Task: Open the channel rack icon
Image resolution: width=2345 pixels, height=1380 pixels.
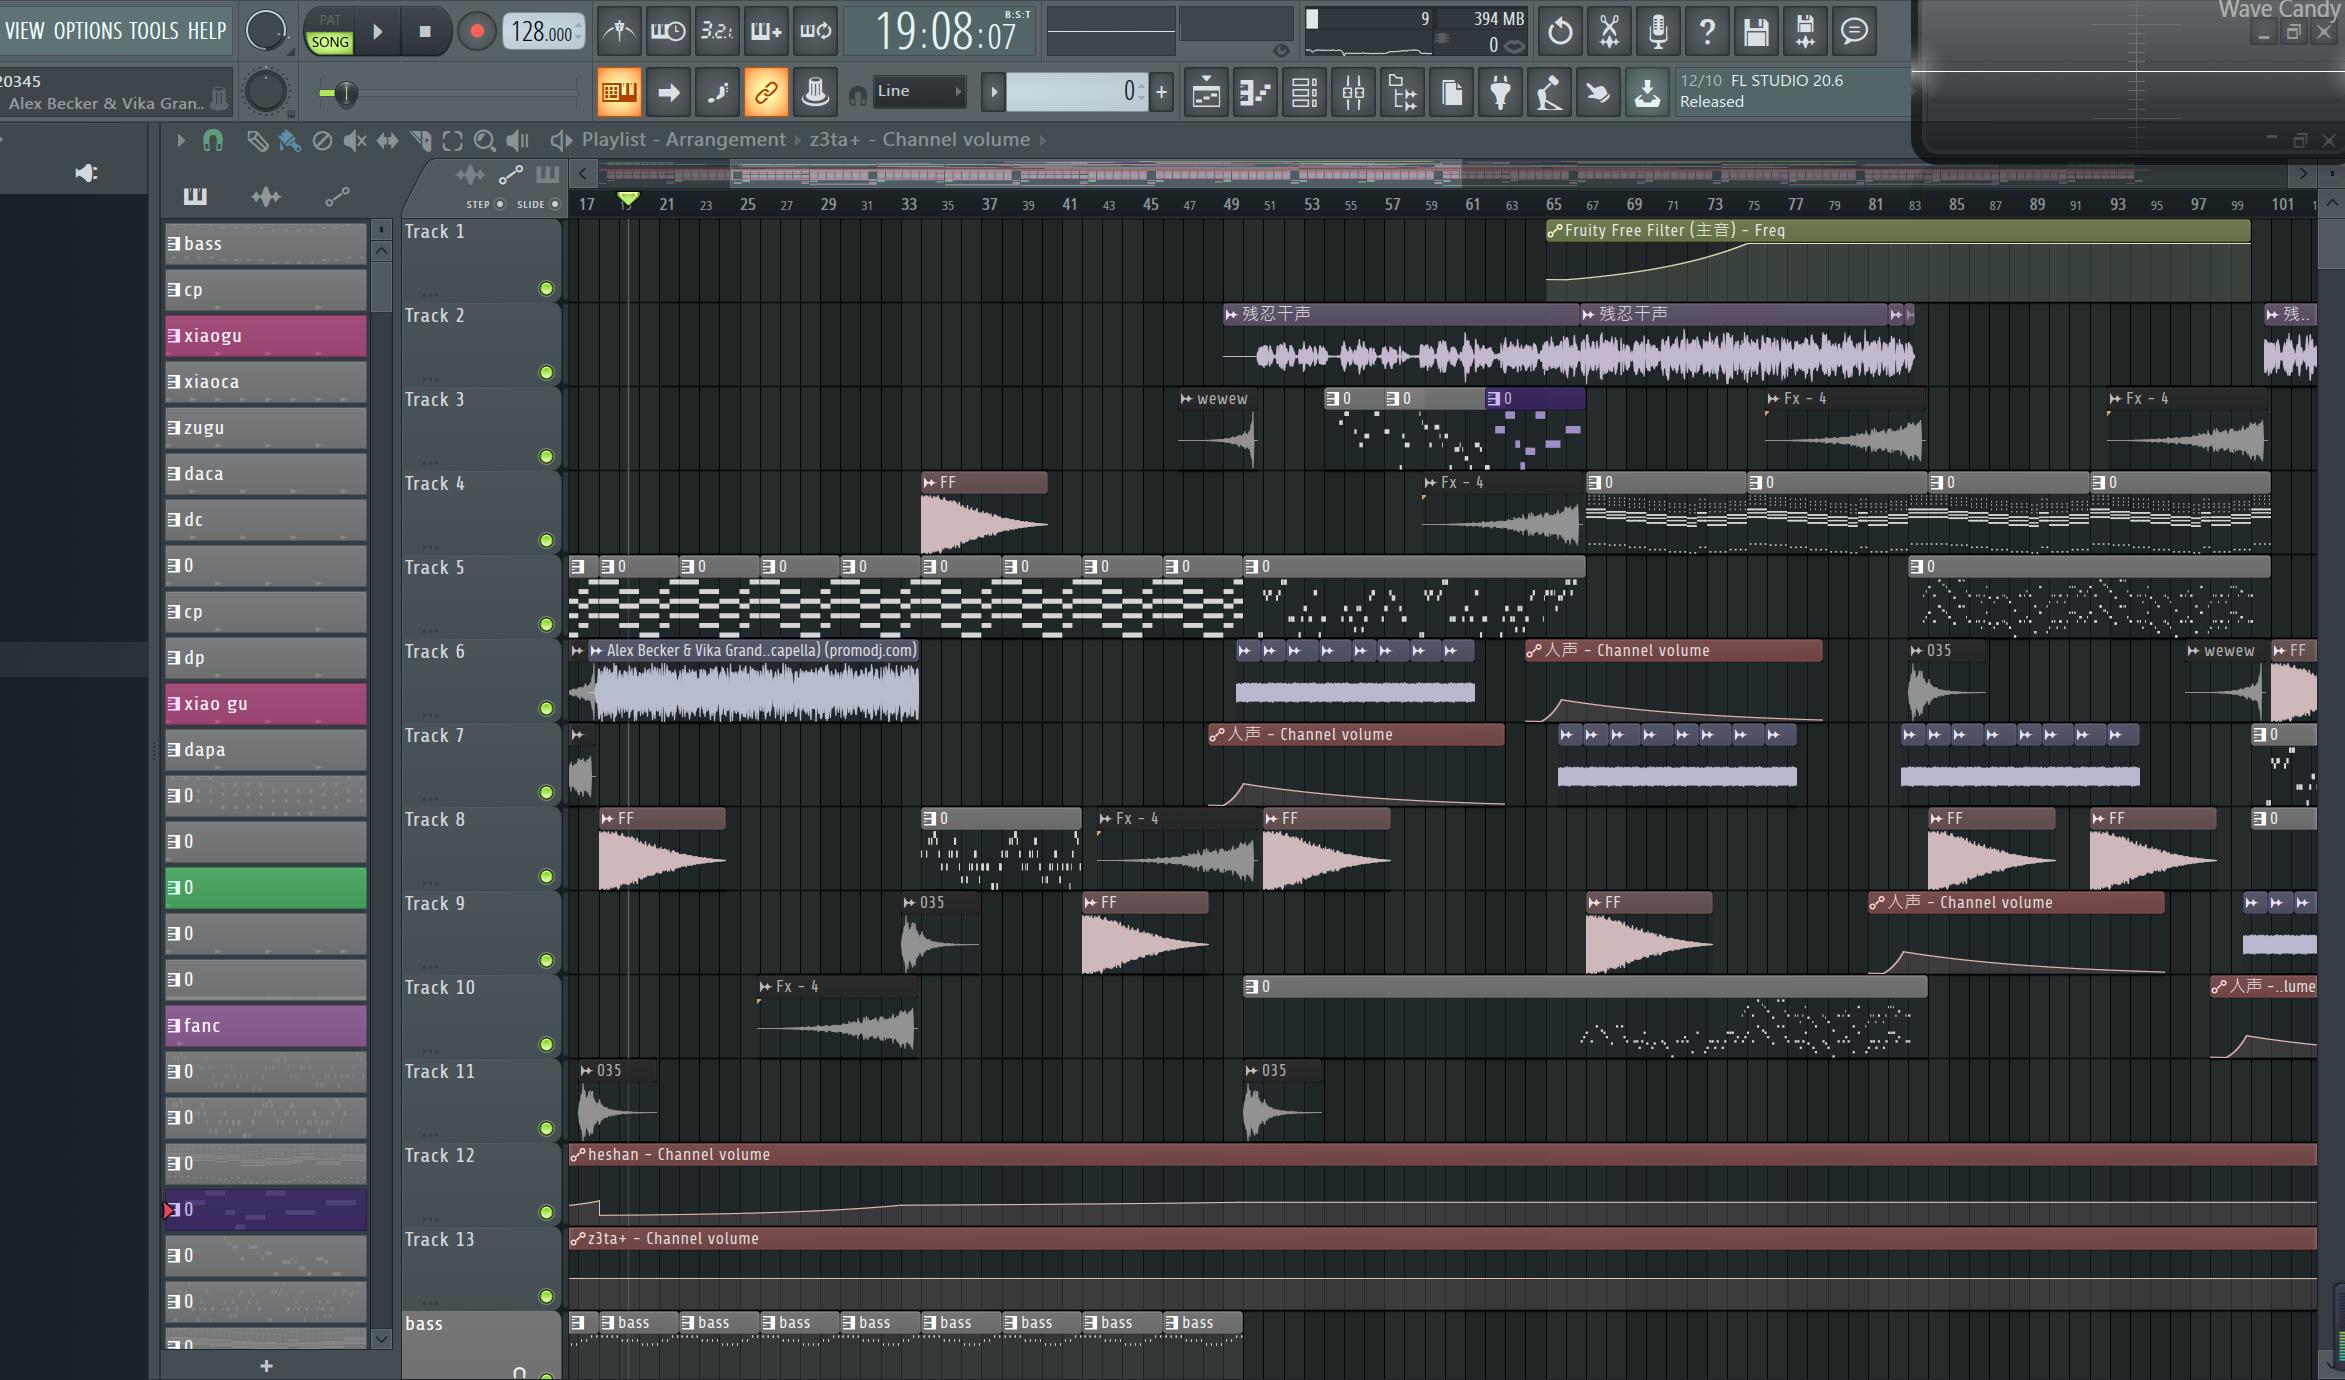Action: click(1304, 93)
